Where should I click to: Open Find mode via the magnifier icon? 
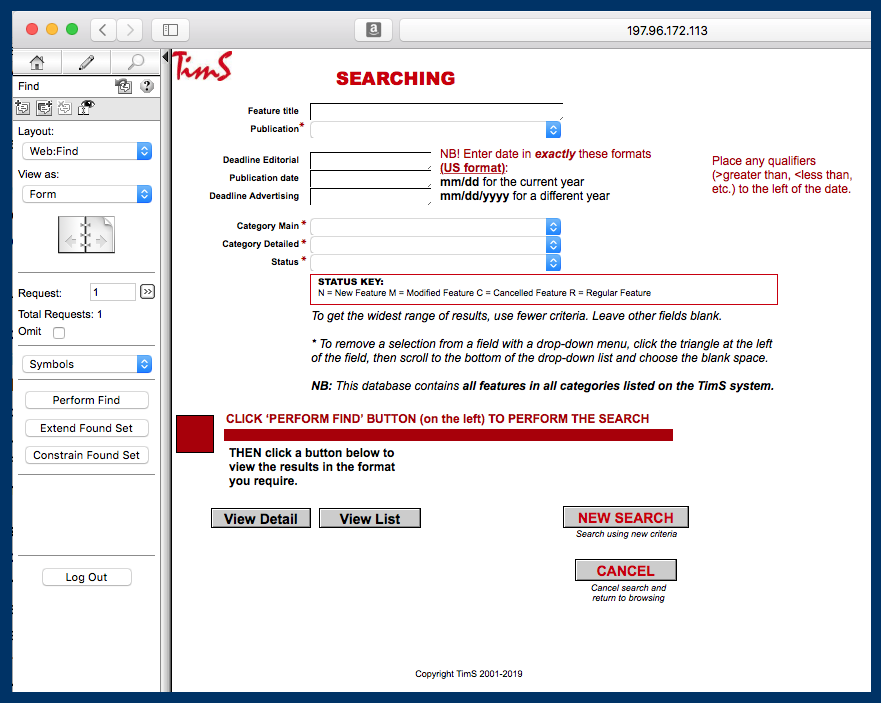135,61
